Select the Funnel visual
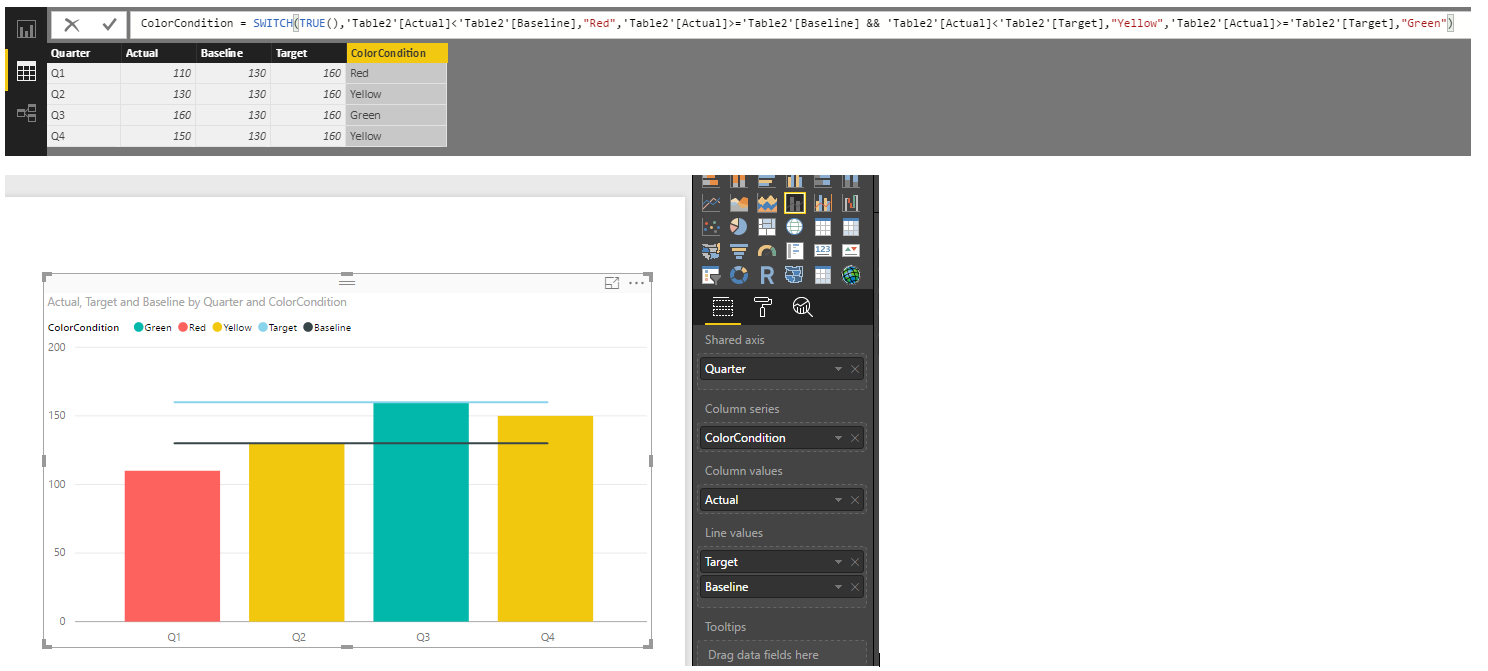This screenshot has height=671, width=1488. coord(739,251)
